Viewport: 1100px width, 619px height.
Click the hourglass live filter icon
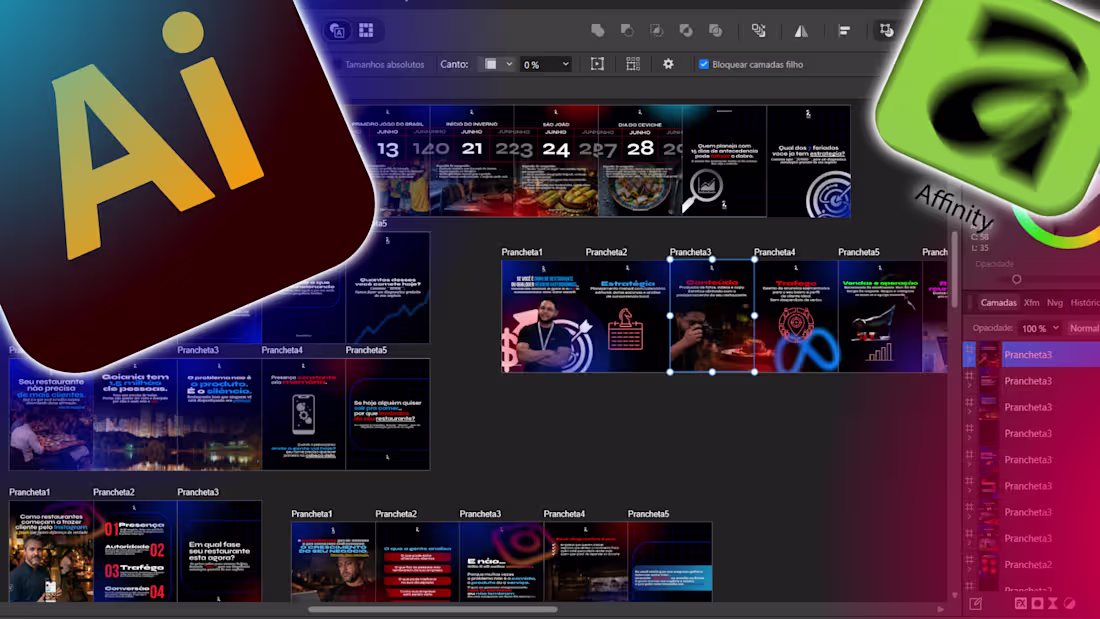click(1053, 604)
